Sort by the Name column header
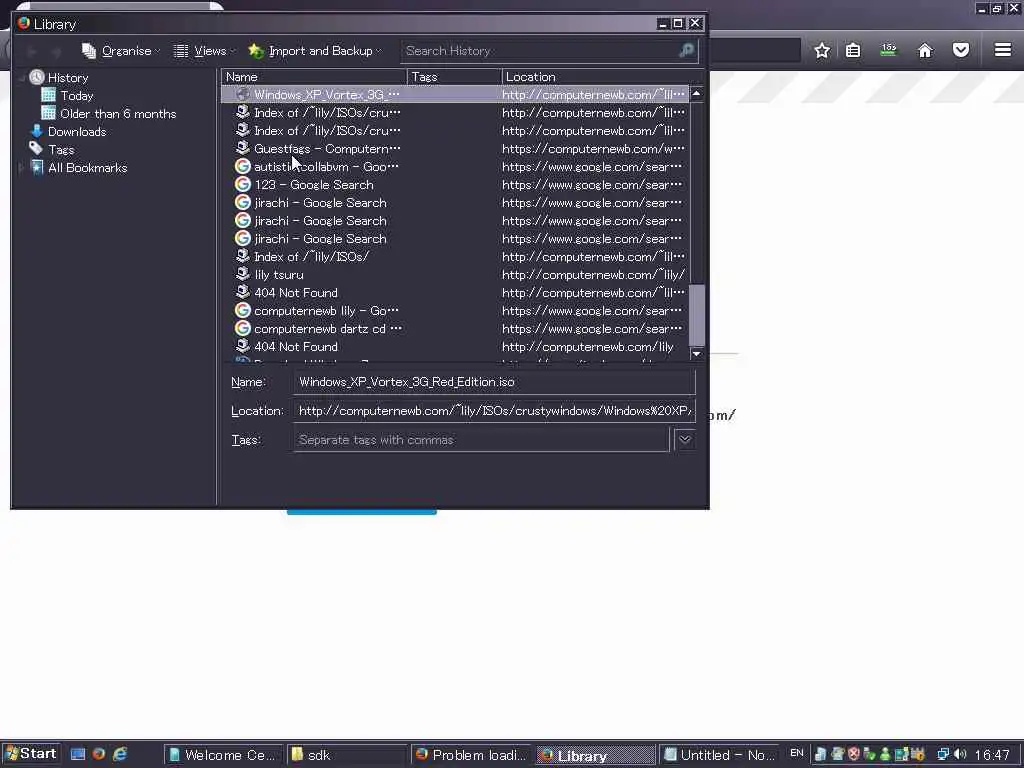Screen dimensions: 1024x768 point(314,77)
